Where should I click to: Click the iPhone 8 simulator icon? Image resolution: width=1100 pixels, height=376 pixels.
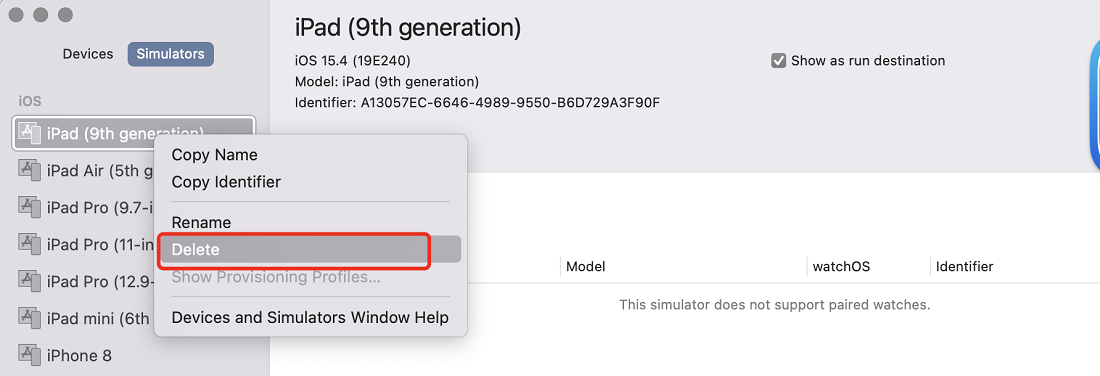tap(29, 355)
